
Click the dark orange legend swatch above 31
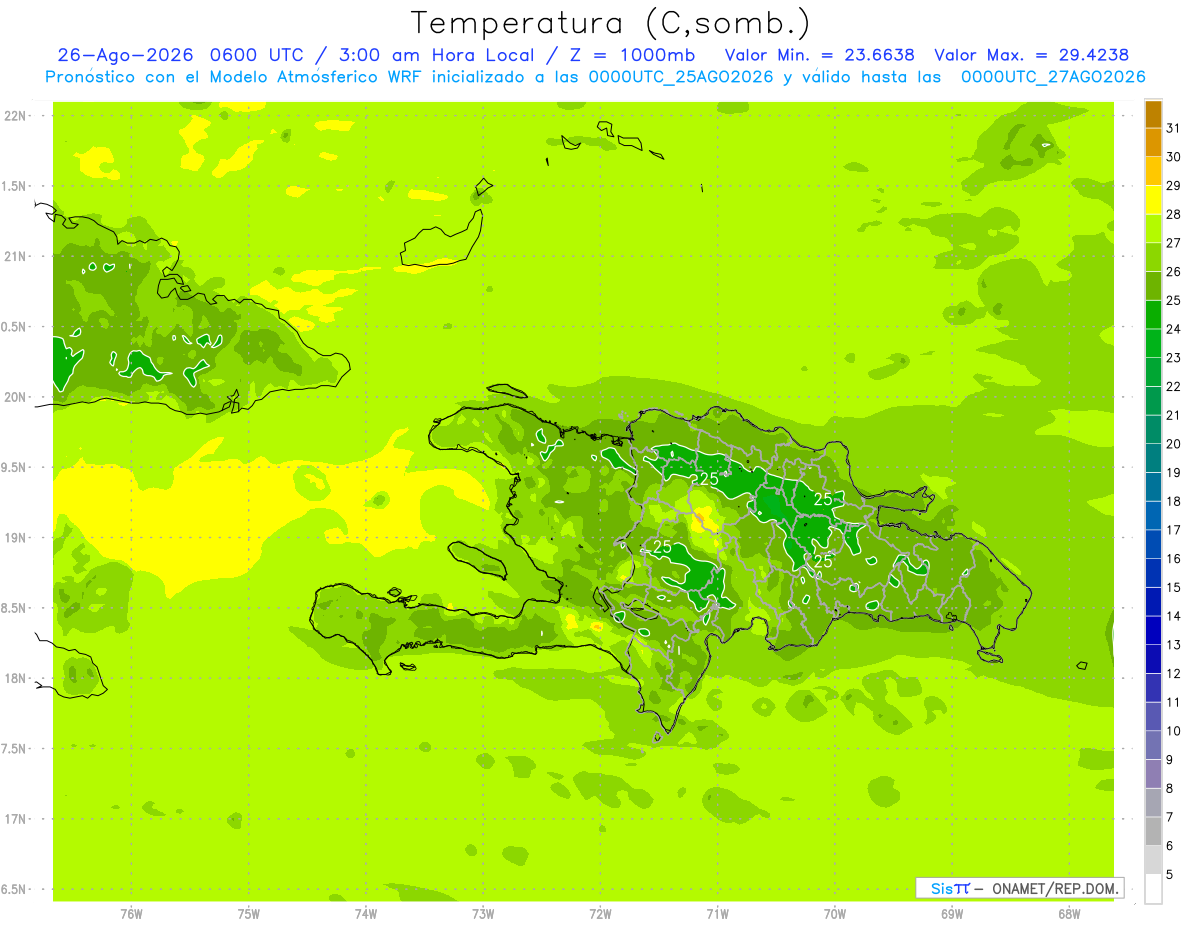pos(1153,114)
